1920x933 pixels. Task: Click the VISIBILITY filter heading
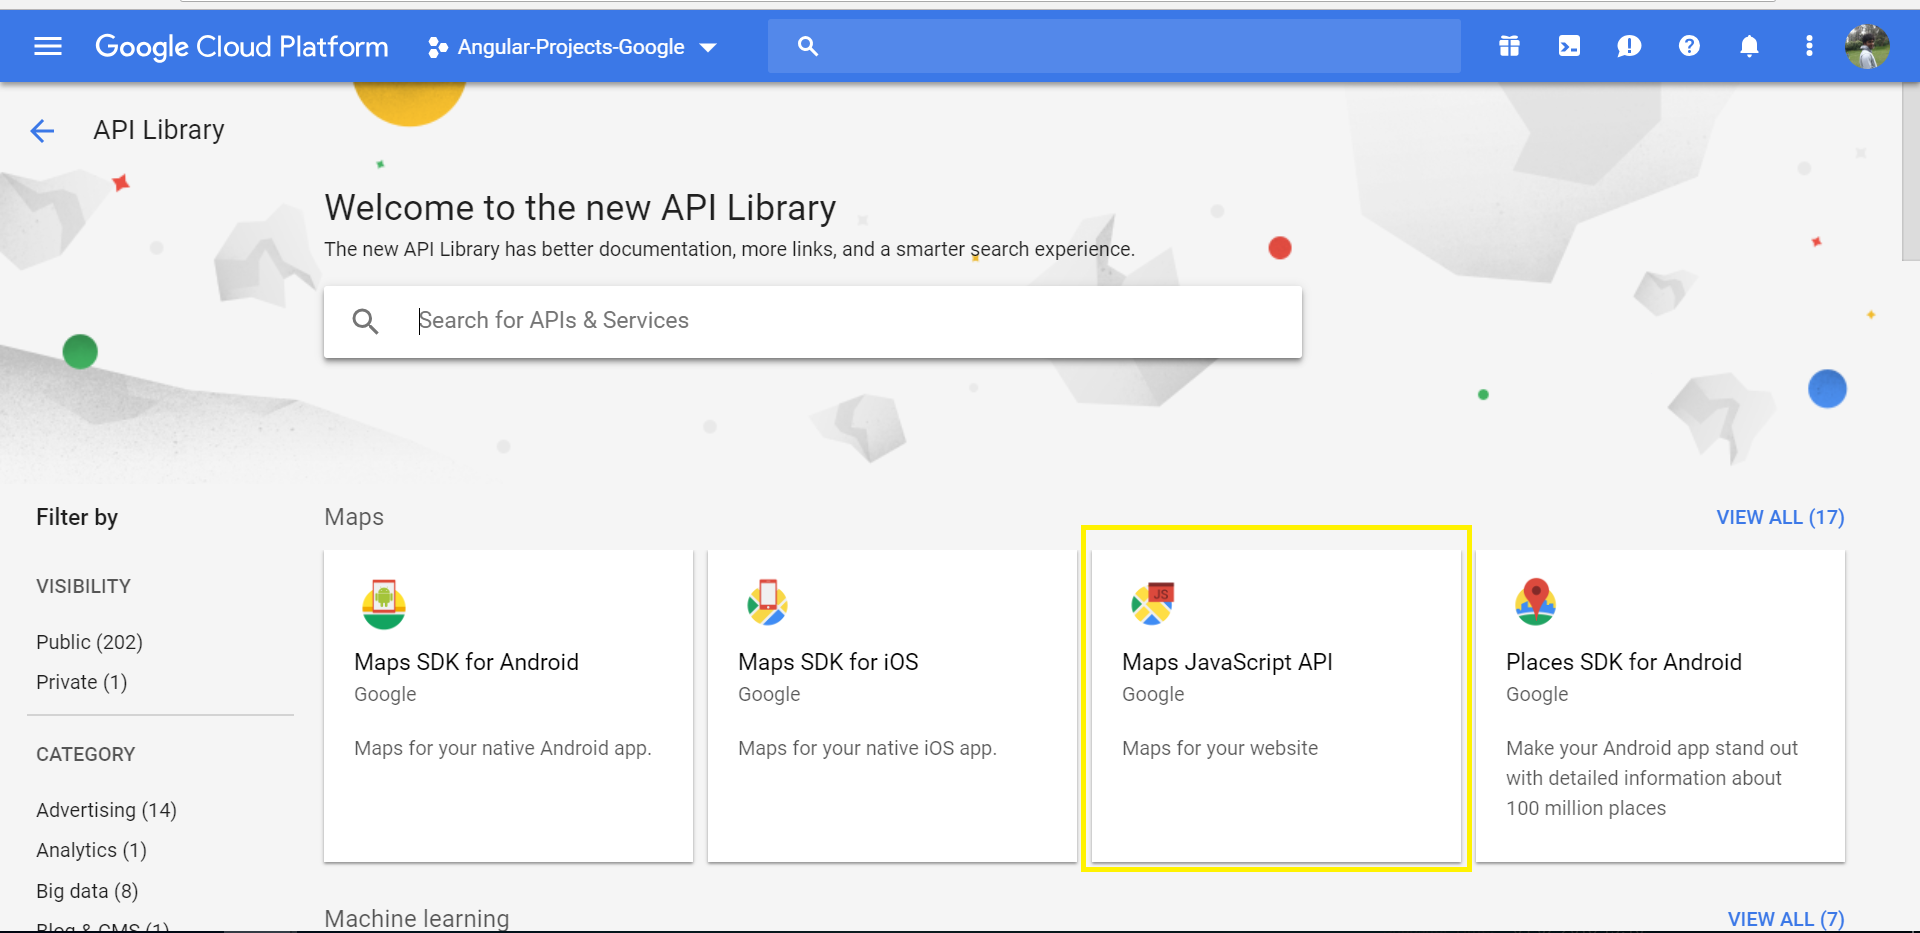pyautogui.click(x=84, y=586)
